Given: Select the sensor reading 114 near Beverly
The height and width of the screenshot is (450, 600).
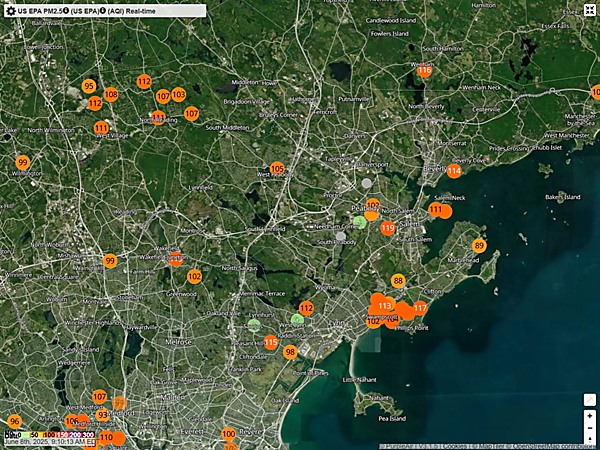Looking at the screenshot, I should click(454, 171).
